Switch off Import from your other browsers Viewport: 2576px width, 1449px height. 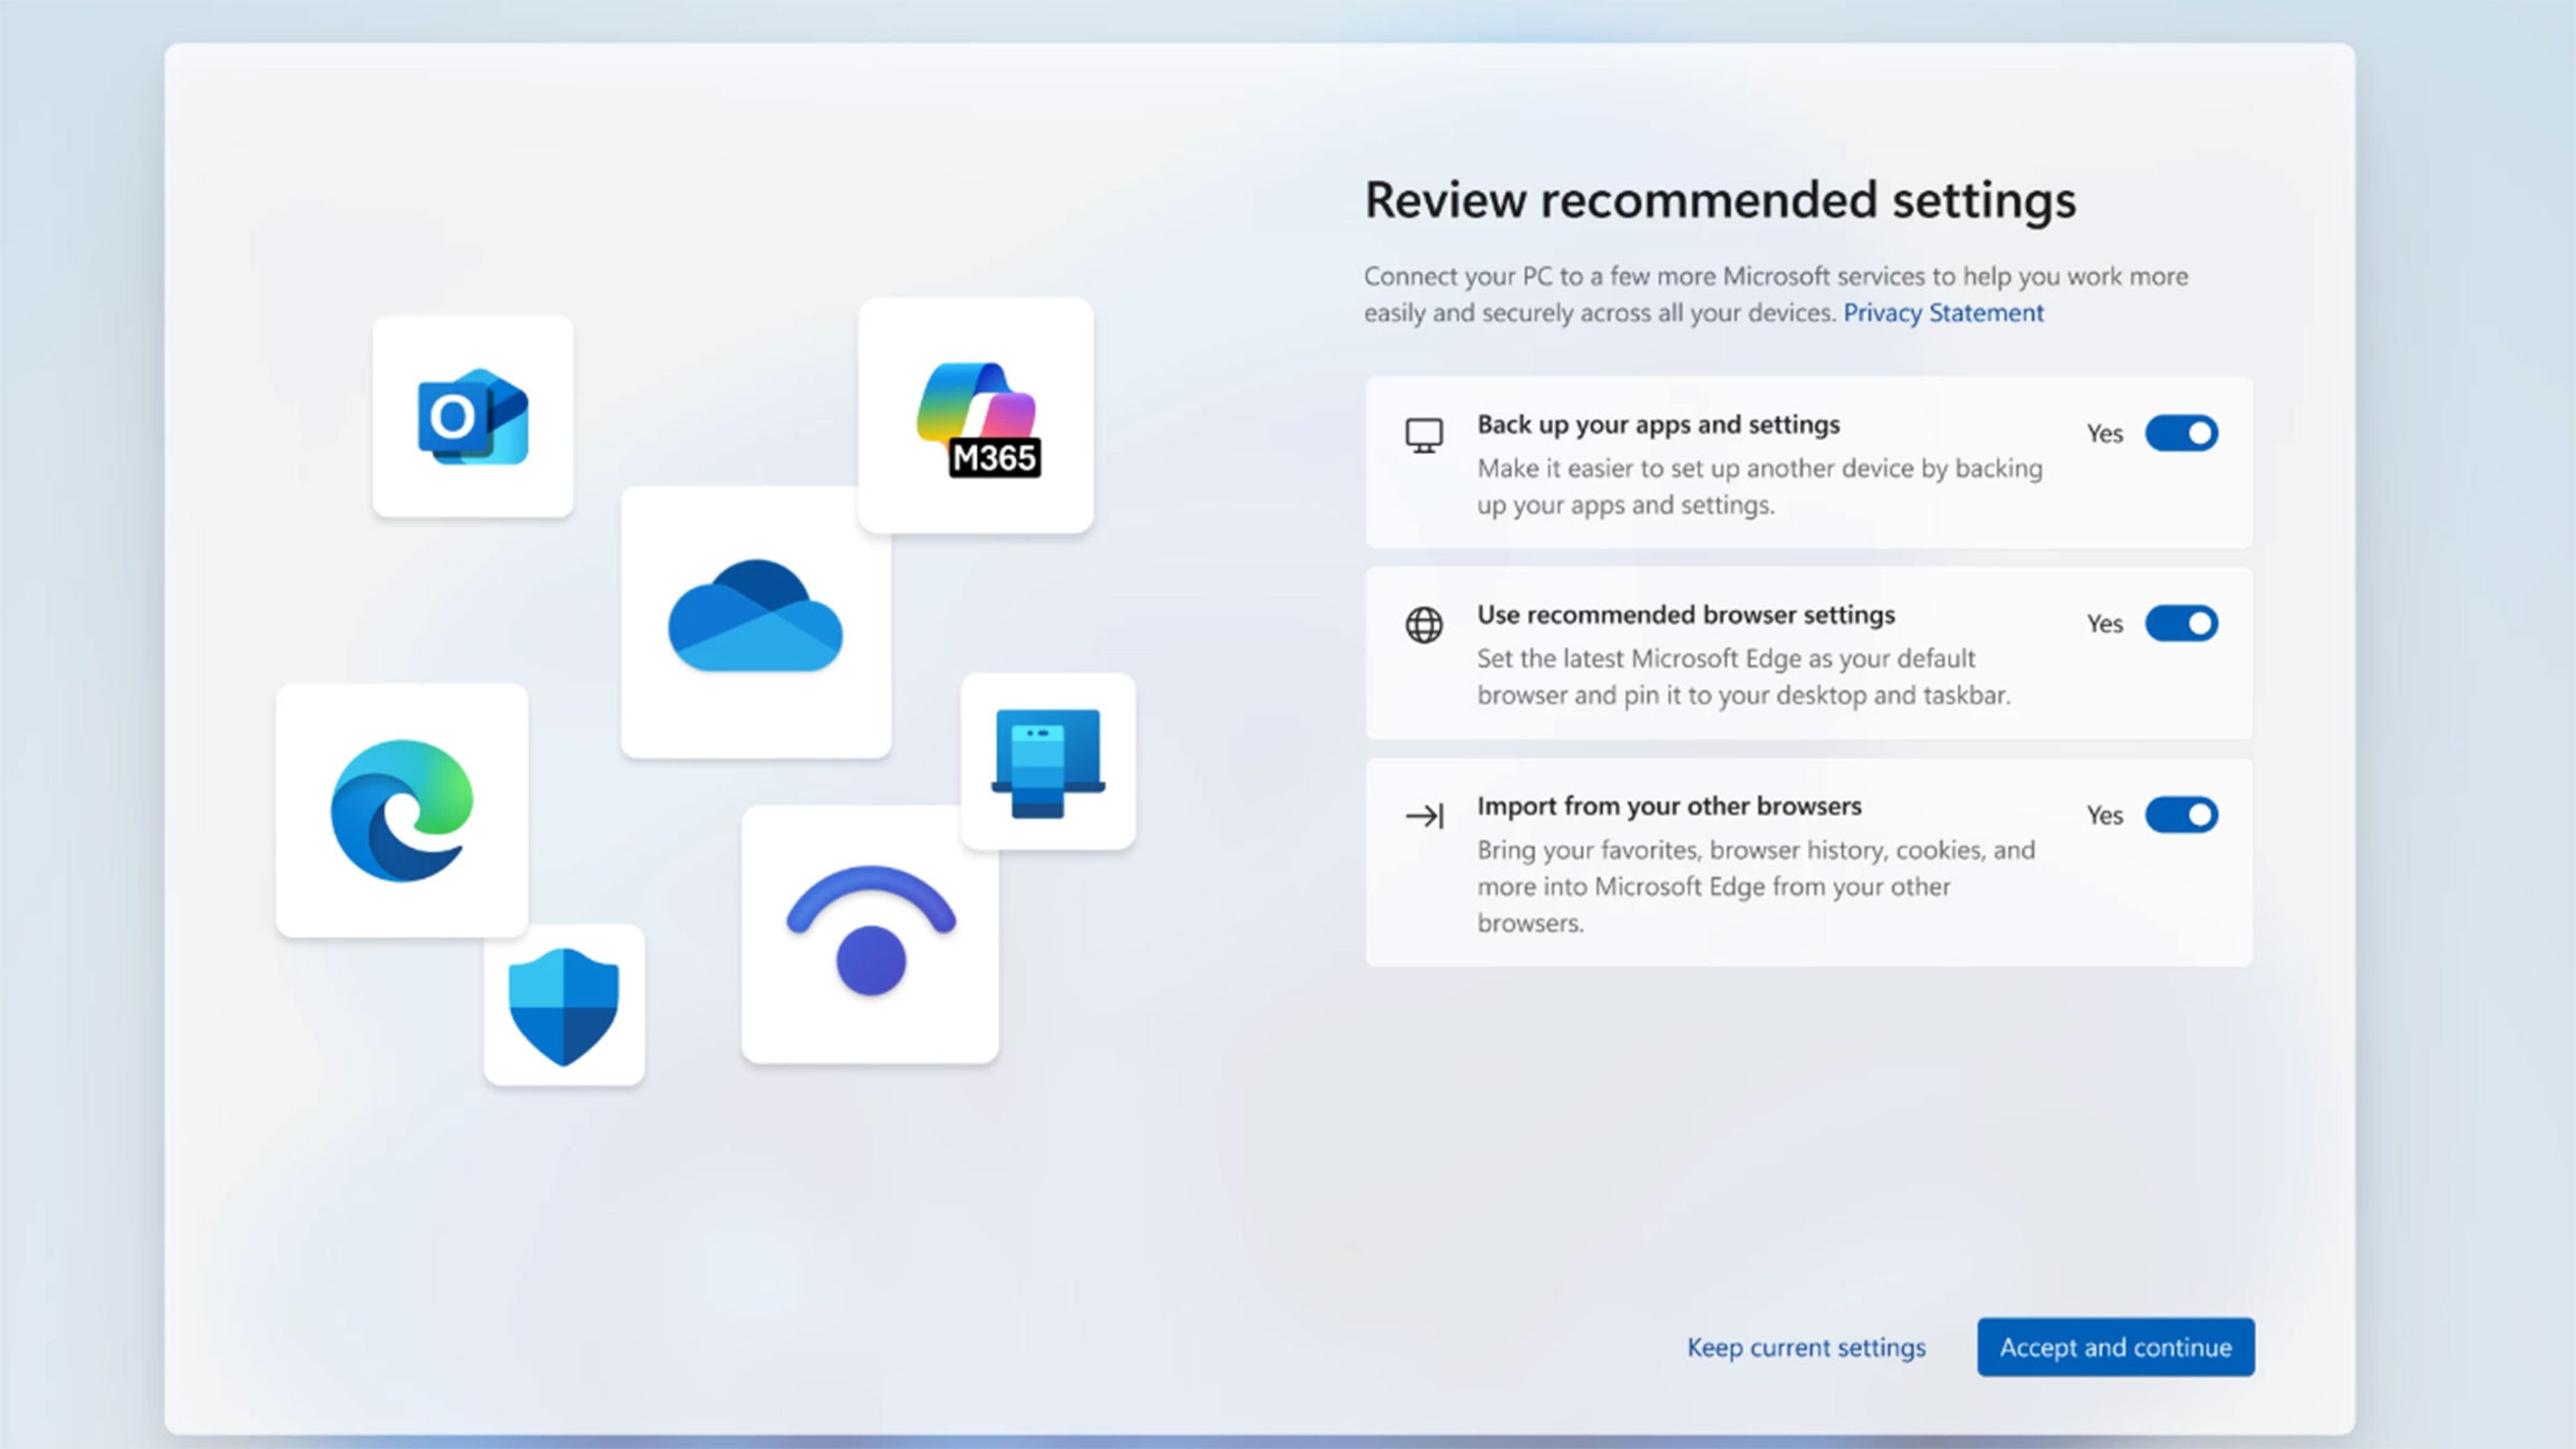point(2182,814)
